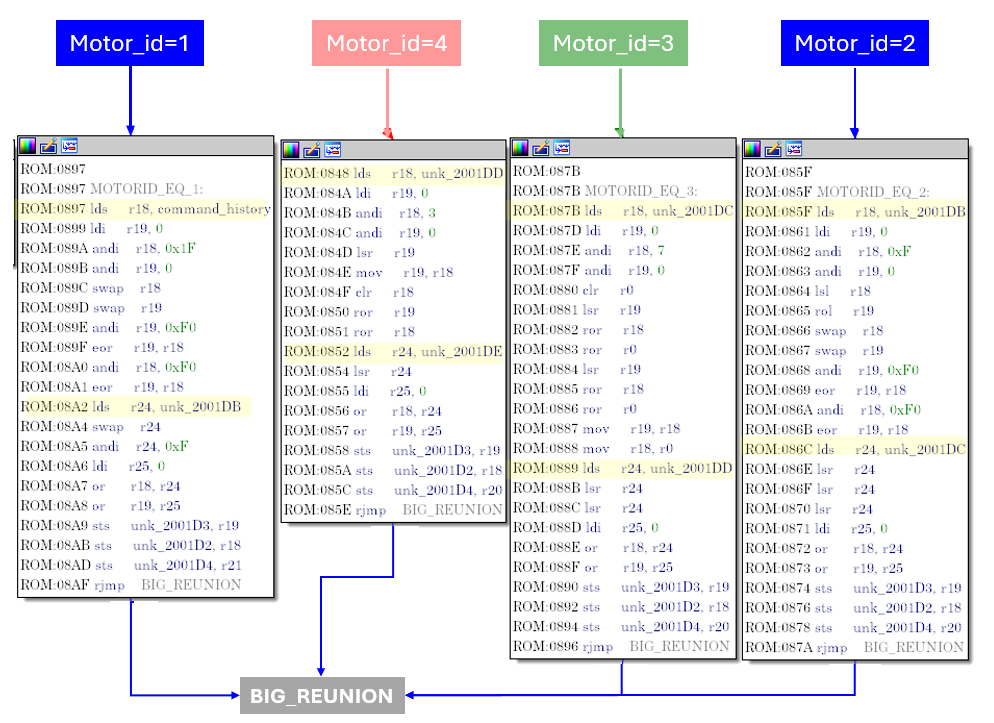Viewport: 994px width, 723px height.
Task: Click the line "ROM:087B lds r18, unk_2001DC"
Action: [623, 210]
